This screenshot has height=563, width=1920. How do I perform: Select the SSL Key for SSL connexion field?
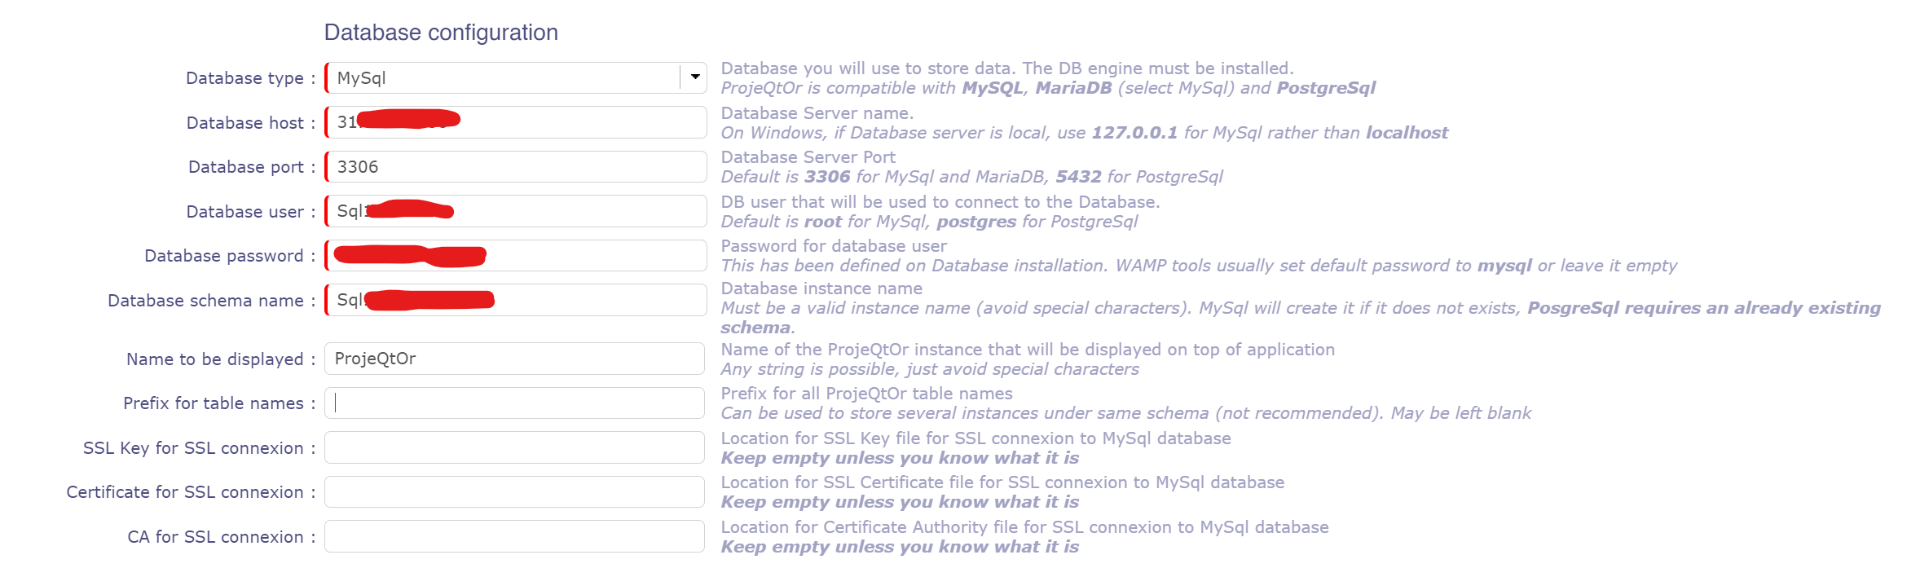[x=514, y=448]
